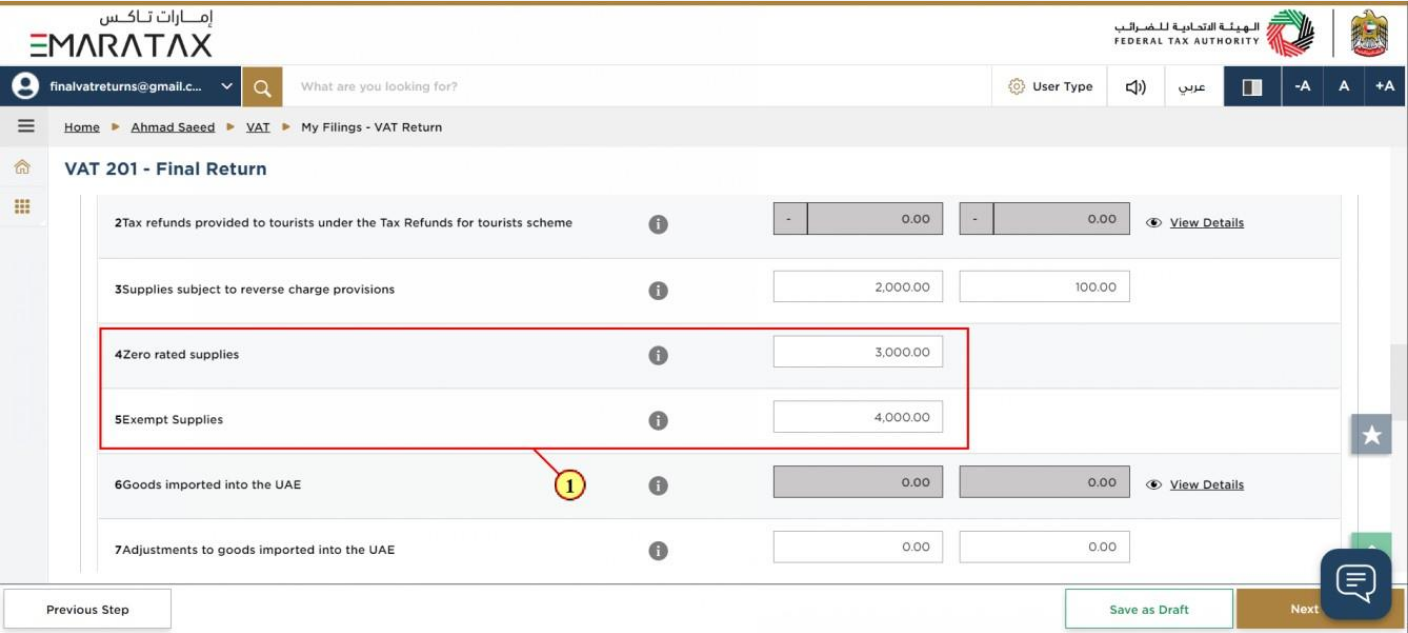Click the user profile avatar icon
Image resolution: width=1408 pixels, height=633 pixels.
tap(25, 87)
